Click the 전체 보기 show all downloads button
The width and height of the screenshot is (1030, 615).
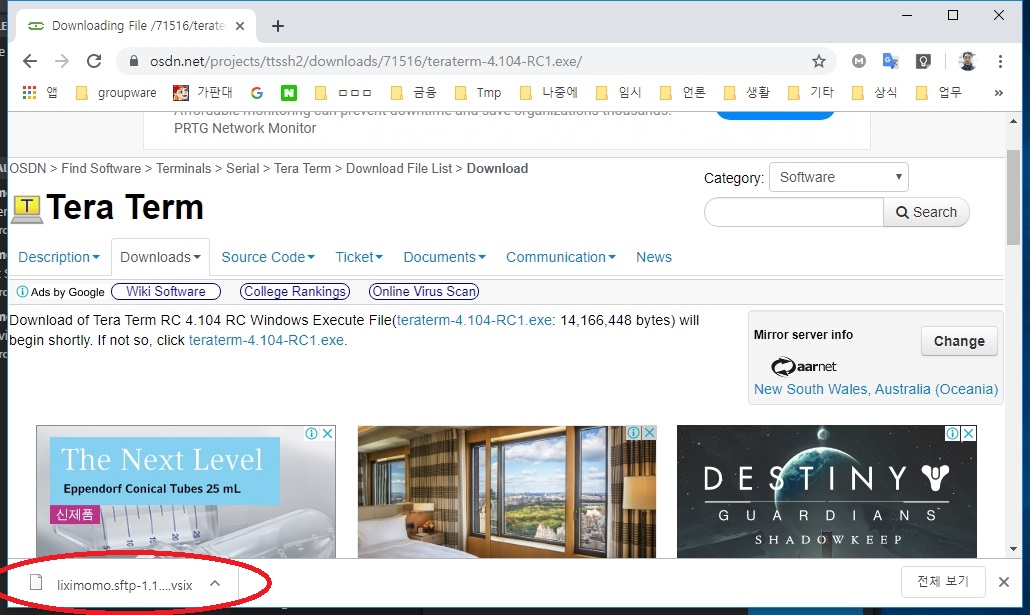click(943, 581)
